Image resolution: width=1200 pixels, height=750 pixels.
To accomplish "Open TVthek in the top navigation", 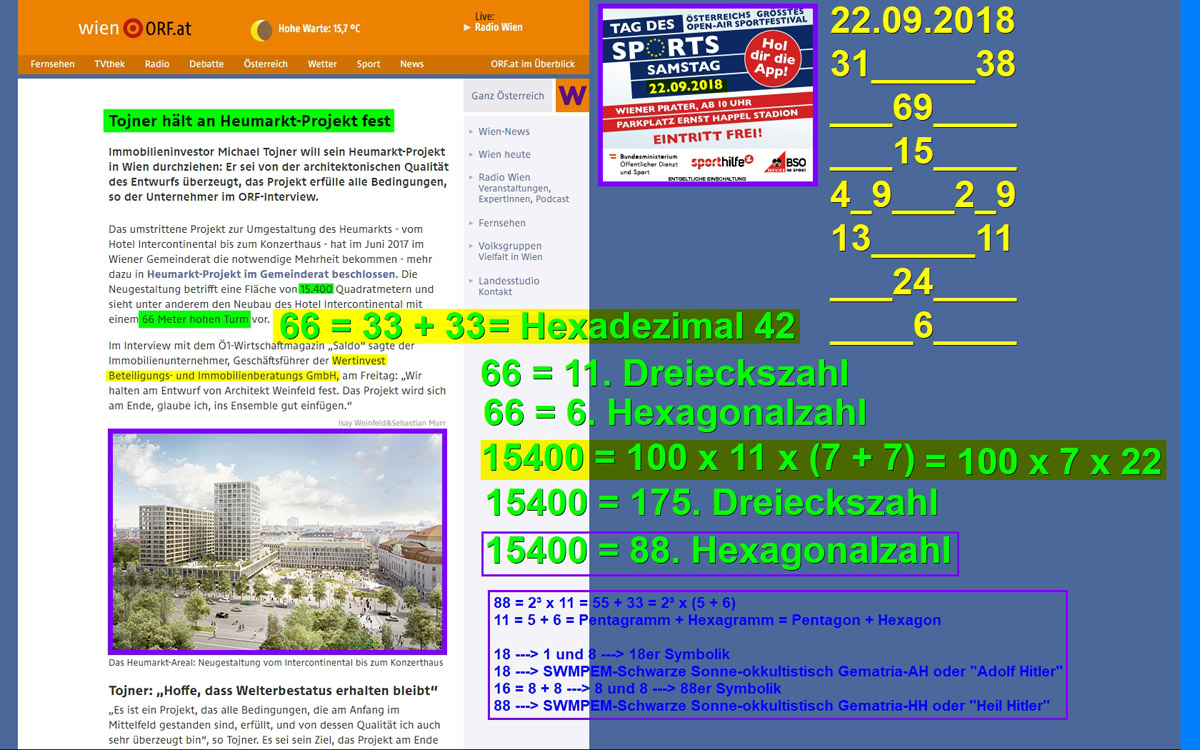I will [x=110, y=64].
